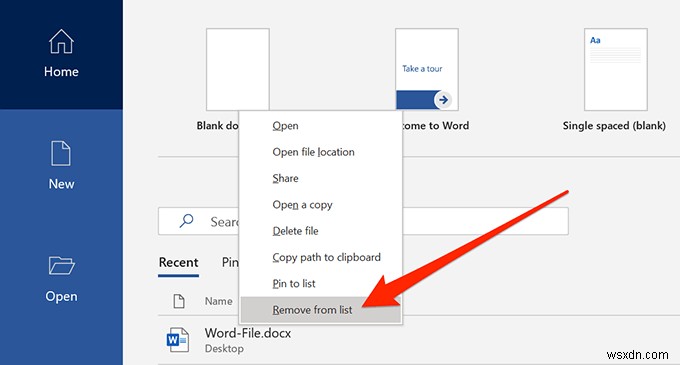Screen dimensions: 680x365
Task: Choose Open a copy menu entry
Action: pyautogui.click(x=320, y=205)
